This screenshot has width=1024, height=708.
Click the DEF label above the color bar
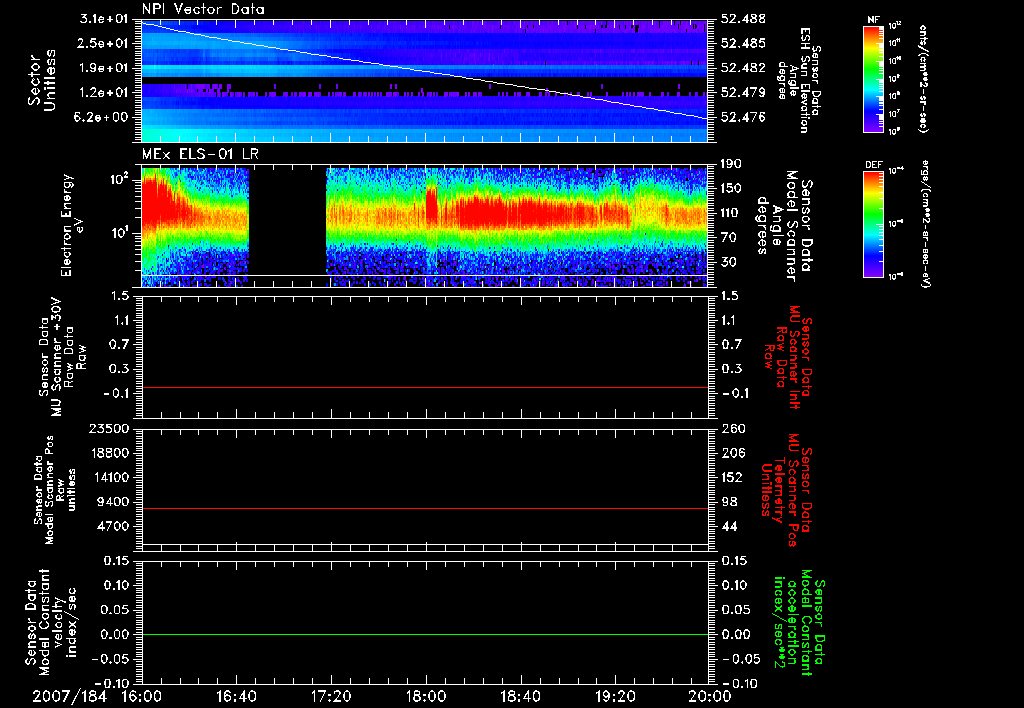[873, 165]
